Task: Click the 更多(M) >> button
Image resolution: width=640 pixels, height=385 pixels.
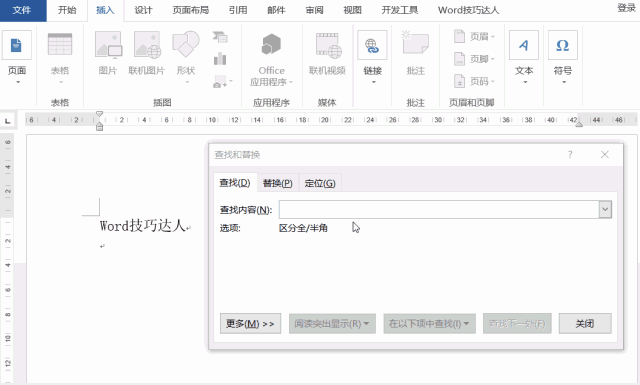Action: coord(250,324)
